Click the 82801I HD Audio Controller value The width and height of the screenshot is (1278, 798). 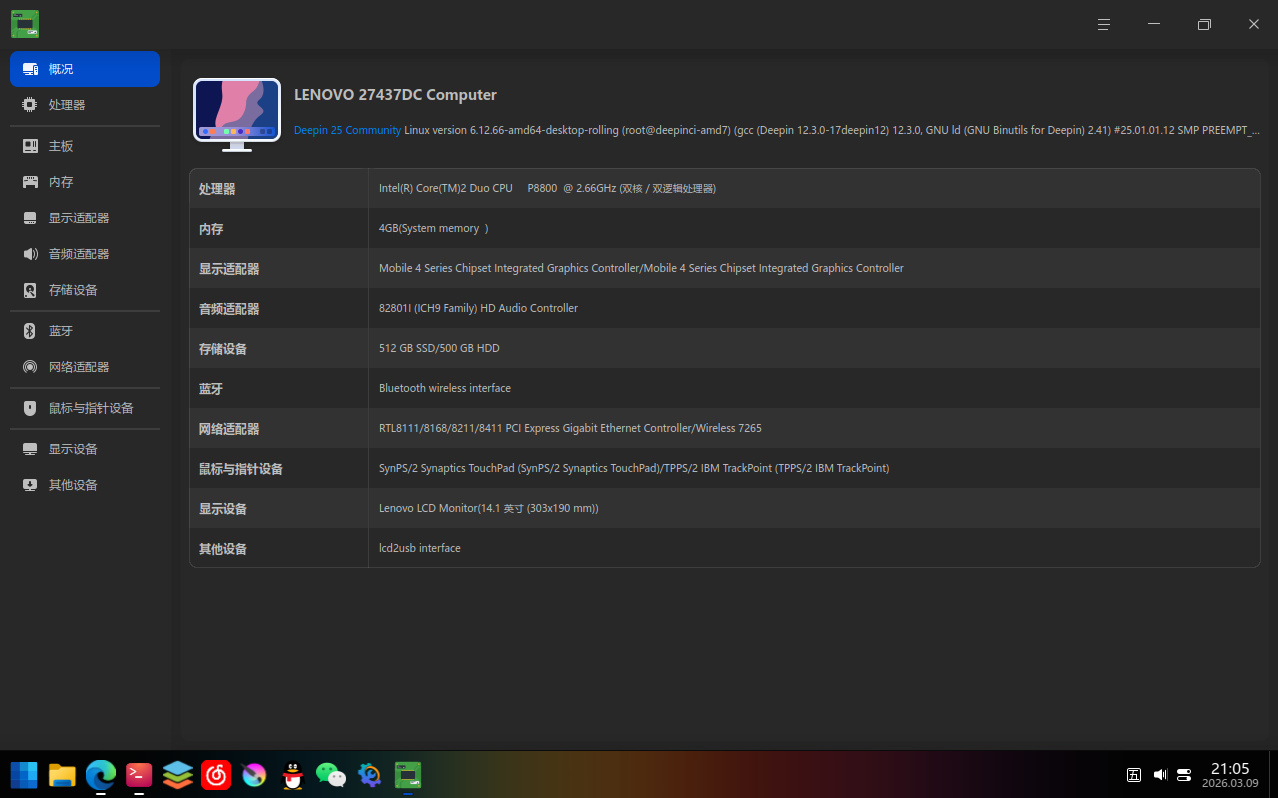click(478, 308)
